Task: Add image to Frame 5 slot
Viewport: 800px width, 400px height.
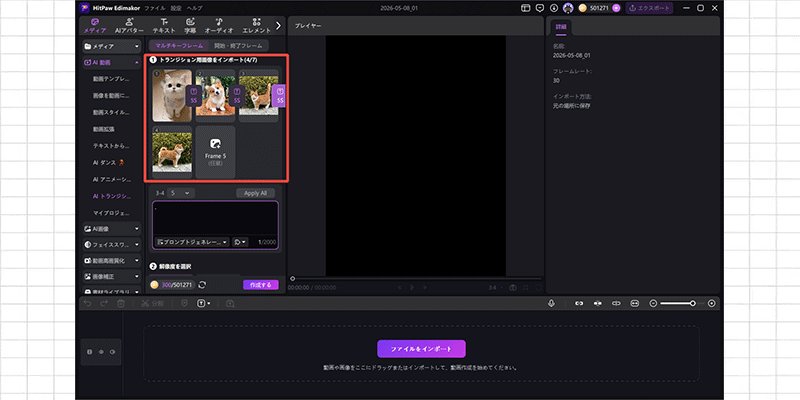Action: pyautogui.click(x=215, y=152)
